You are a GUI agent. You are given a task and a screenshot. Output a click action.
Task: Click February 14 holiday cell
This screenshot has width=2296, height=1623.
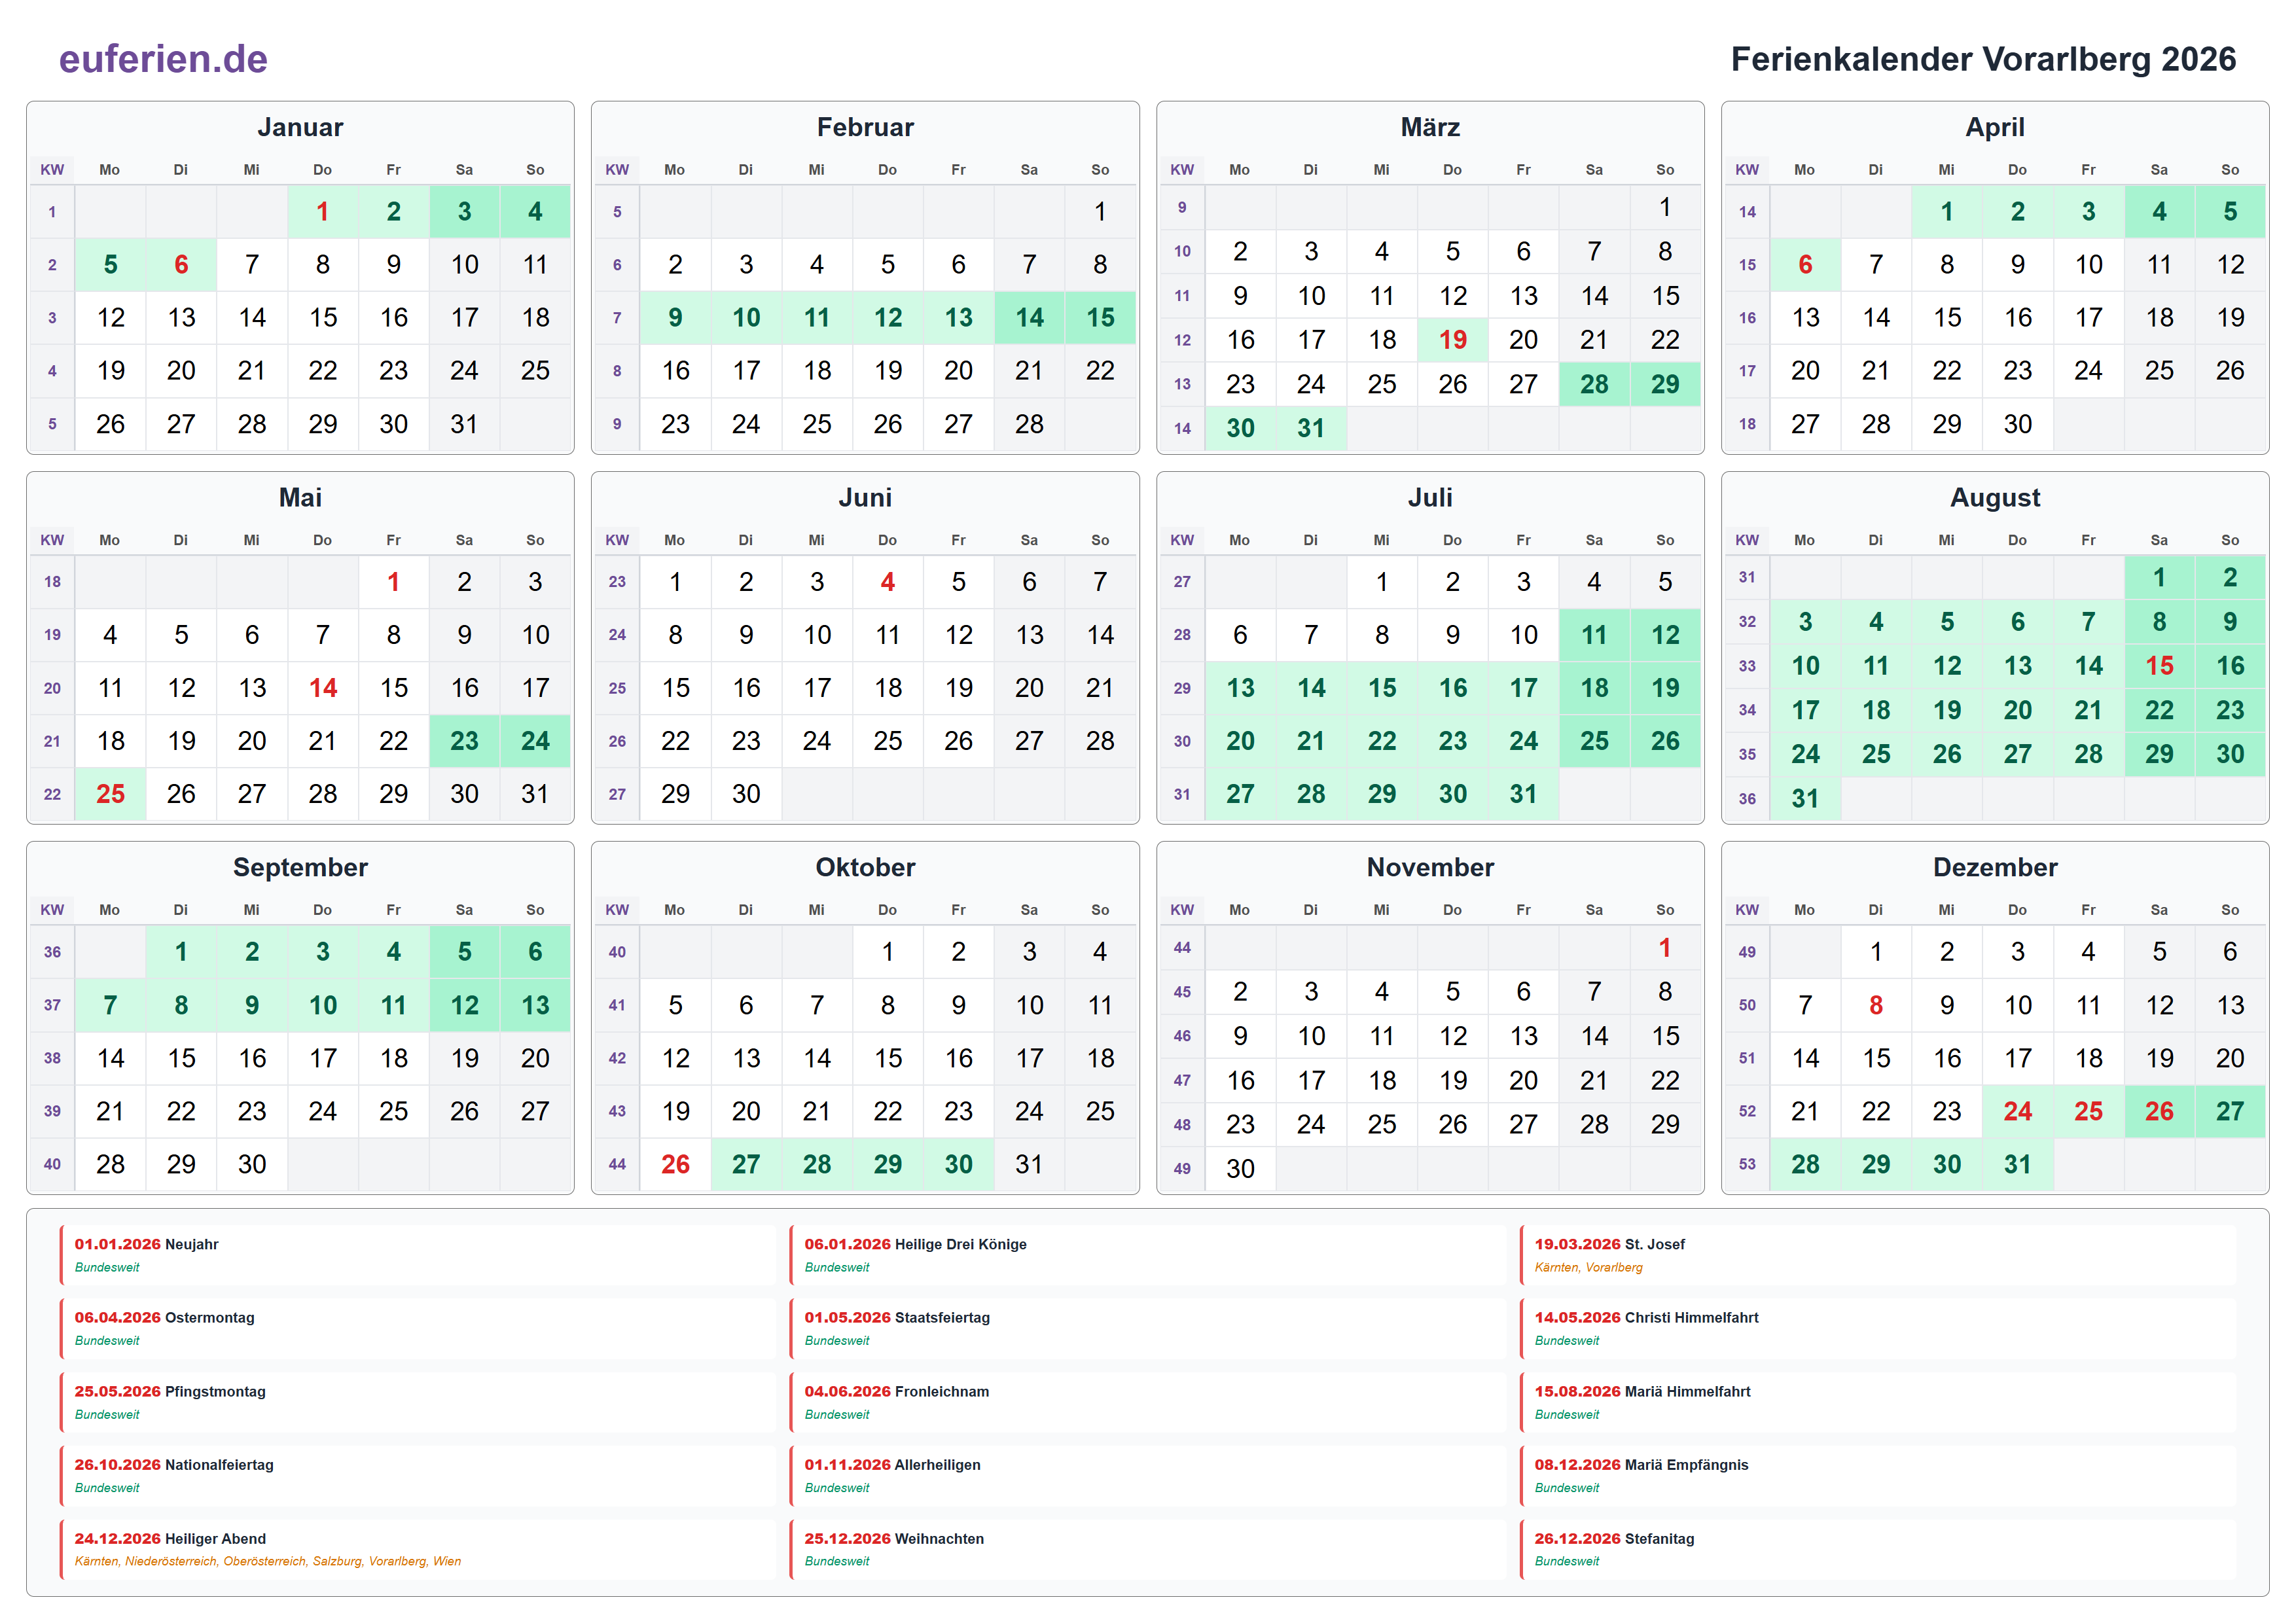point(1029,318)
